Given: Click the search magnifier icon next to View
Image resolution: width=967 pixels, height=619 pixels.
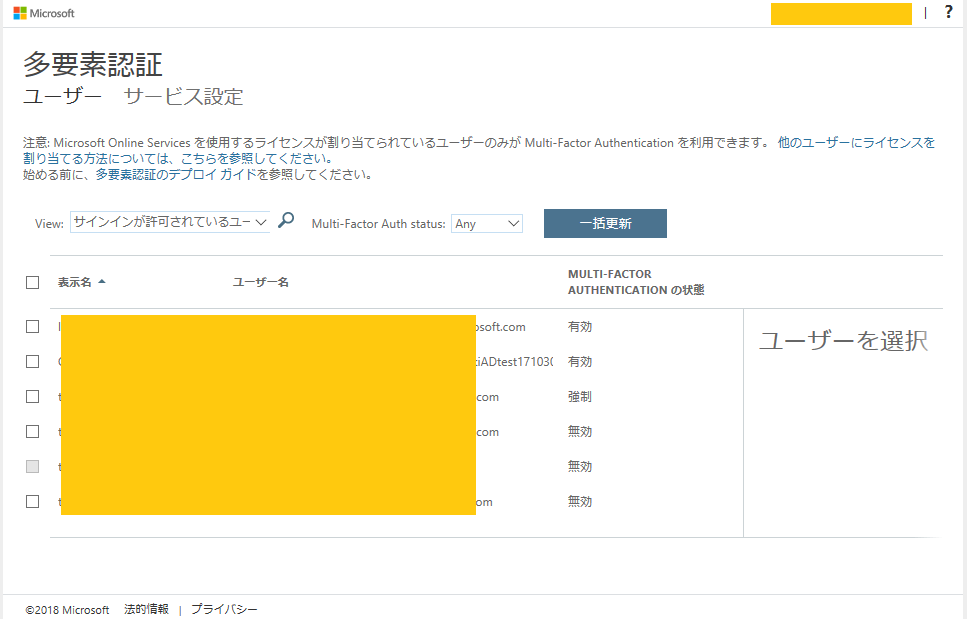Looking at the screenshot, I should tap(286, 220).
